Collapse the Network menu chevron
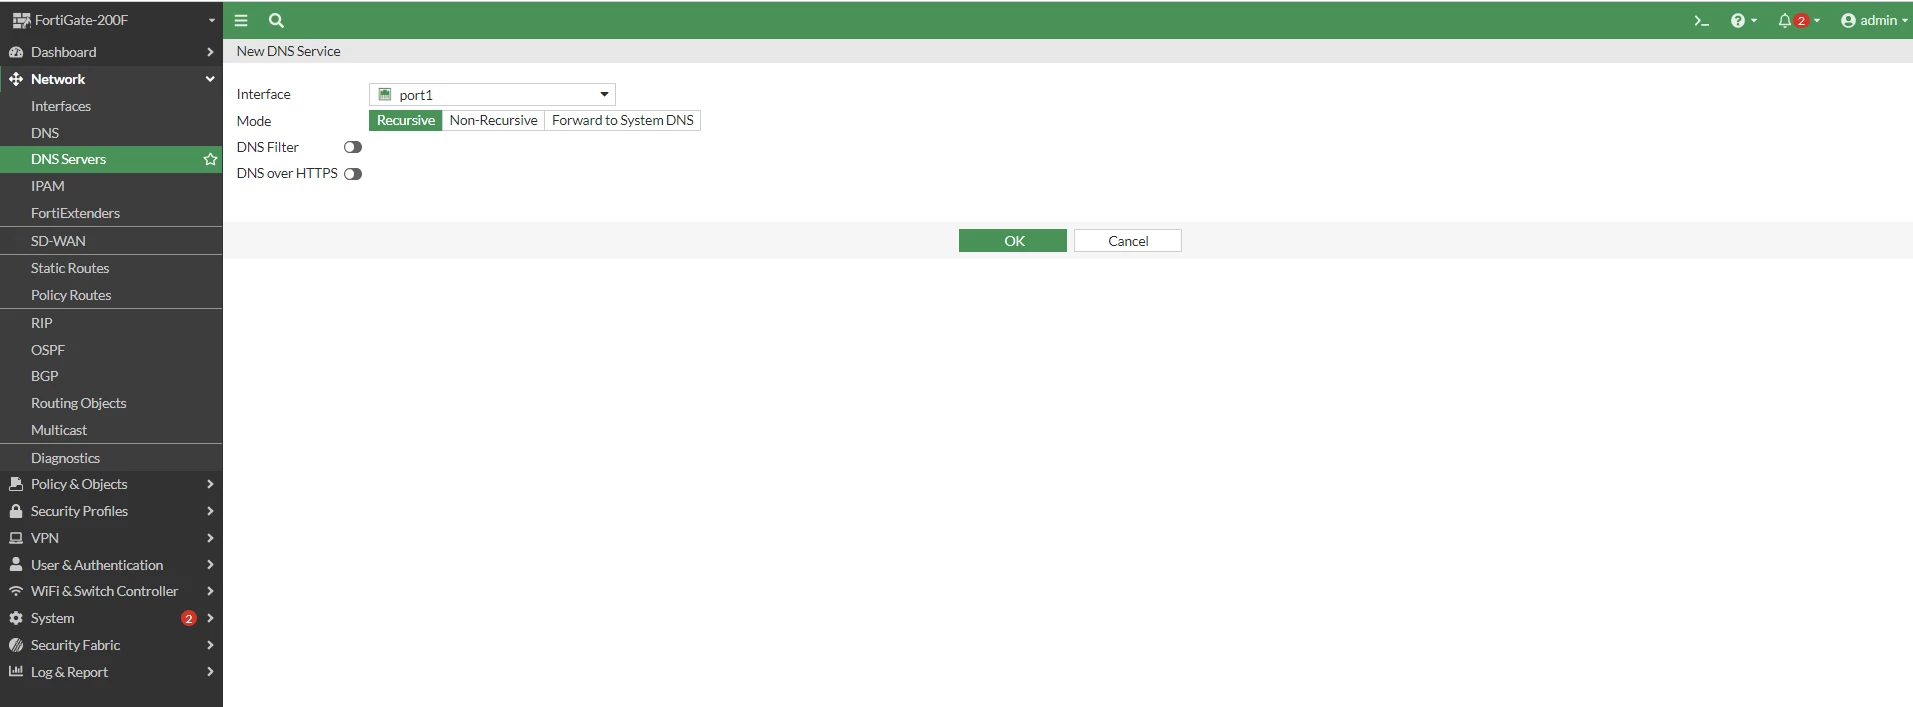The image size is (1913, 707). click(210, 79)
